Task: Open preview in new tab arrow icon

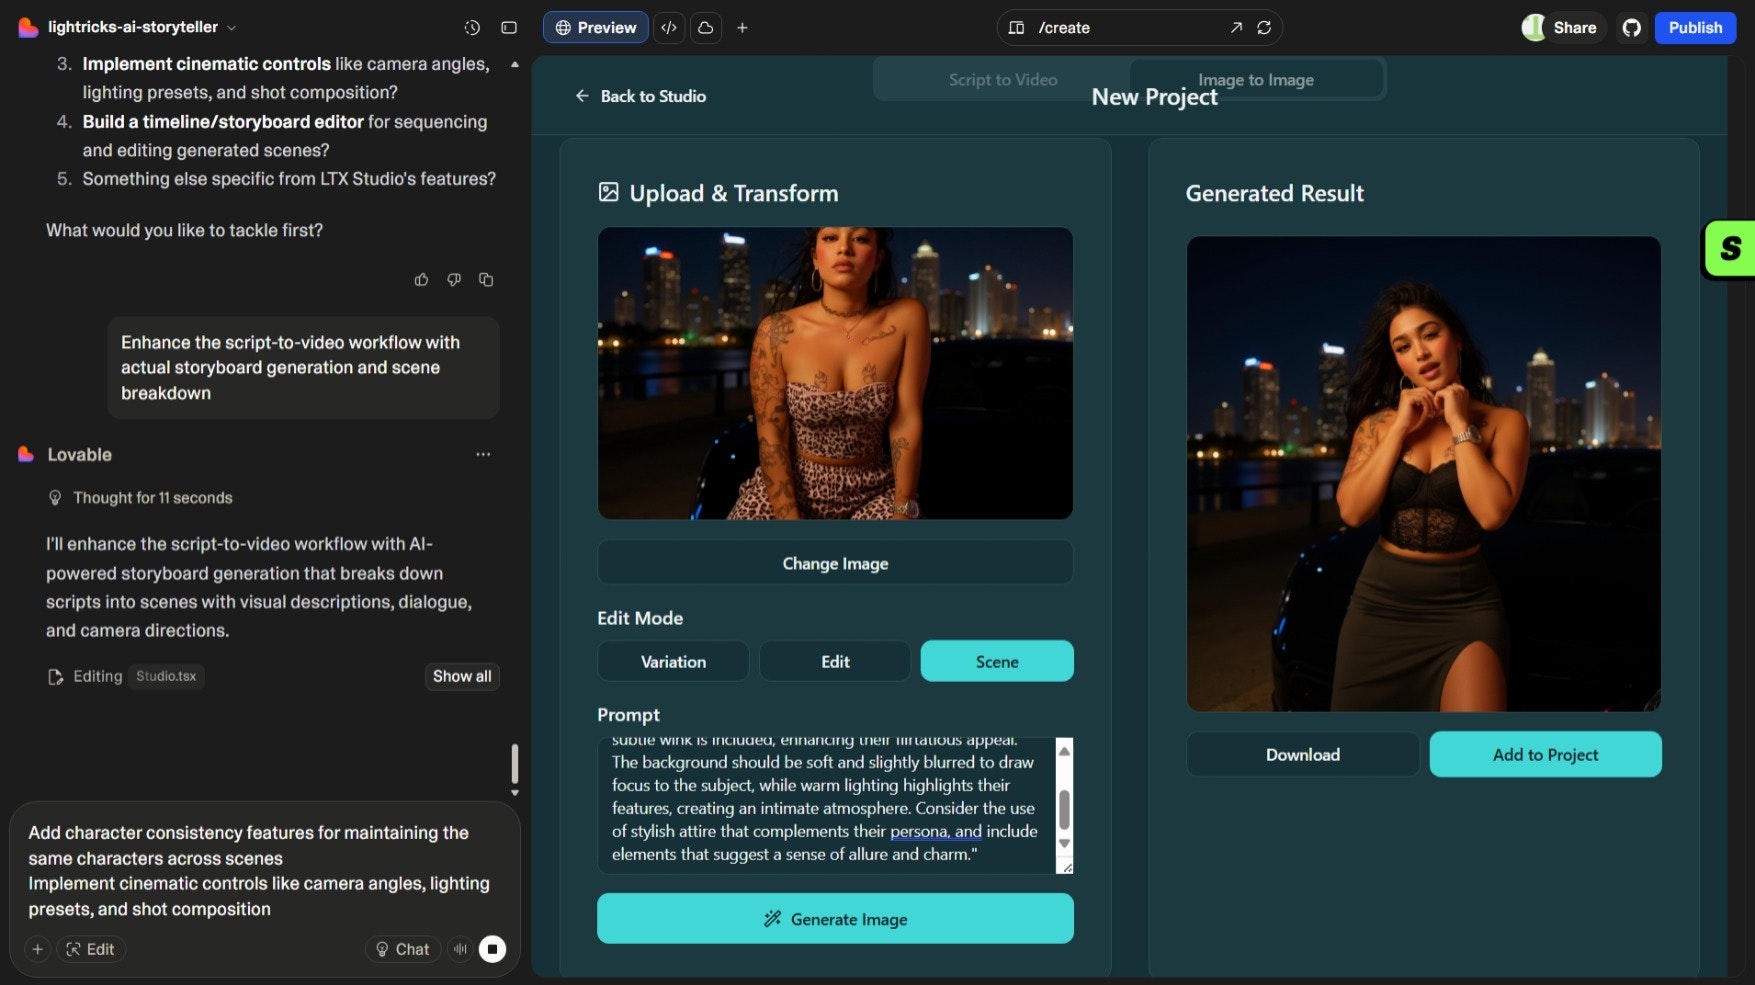Action: [x=1236, y=28]
